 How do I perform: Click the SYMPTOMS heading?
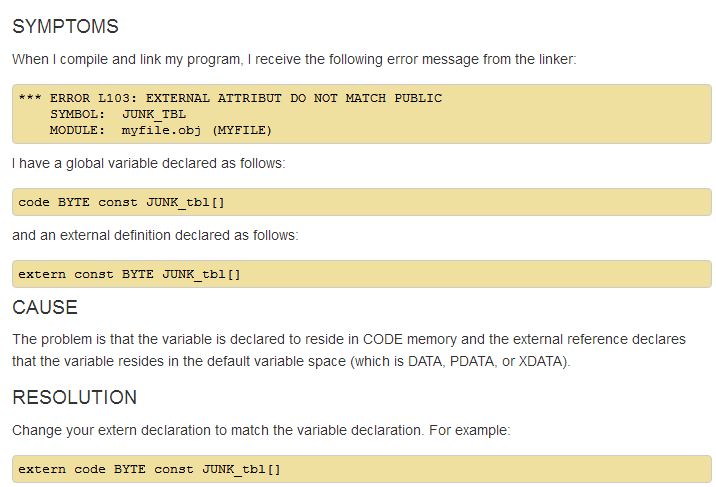pos(65,26)
